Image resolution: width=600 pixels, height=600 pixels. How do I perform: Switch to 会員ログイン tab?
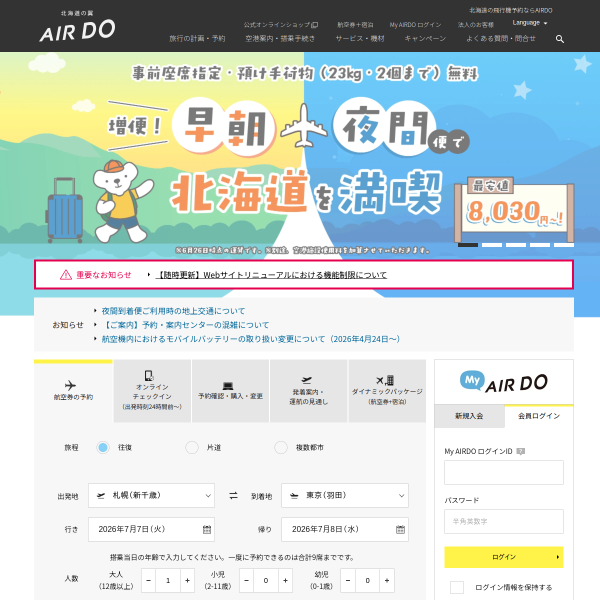coord(539,416)
